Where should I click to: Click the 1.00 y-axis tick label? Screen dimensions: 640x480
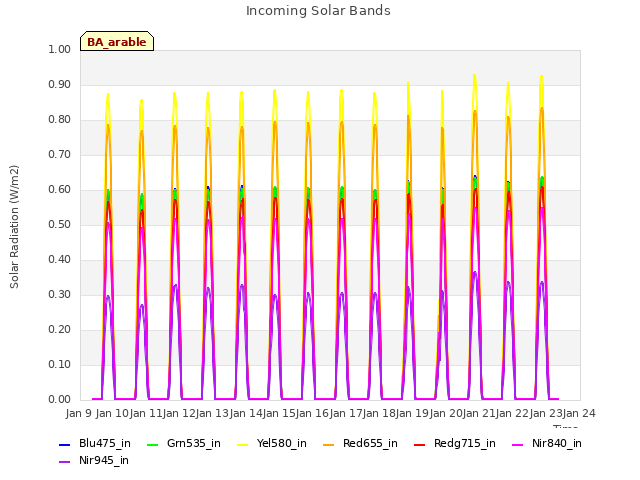click(x=60, y=49)
